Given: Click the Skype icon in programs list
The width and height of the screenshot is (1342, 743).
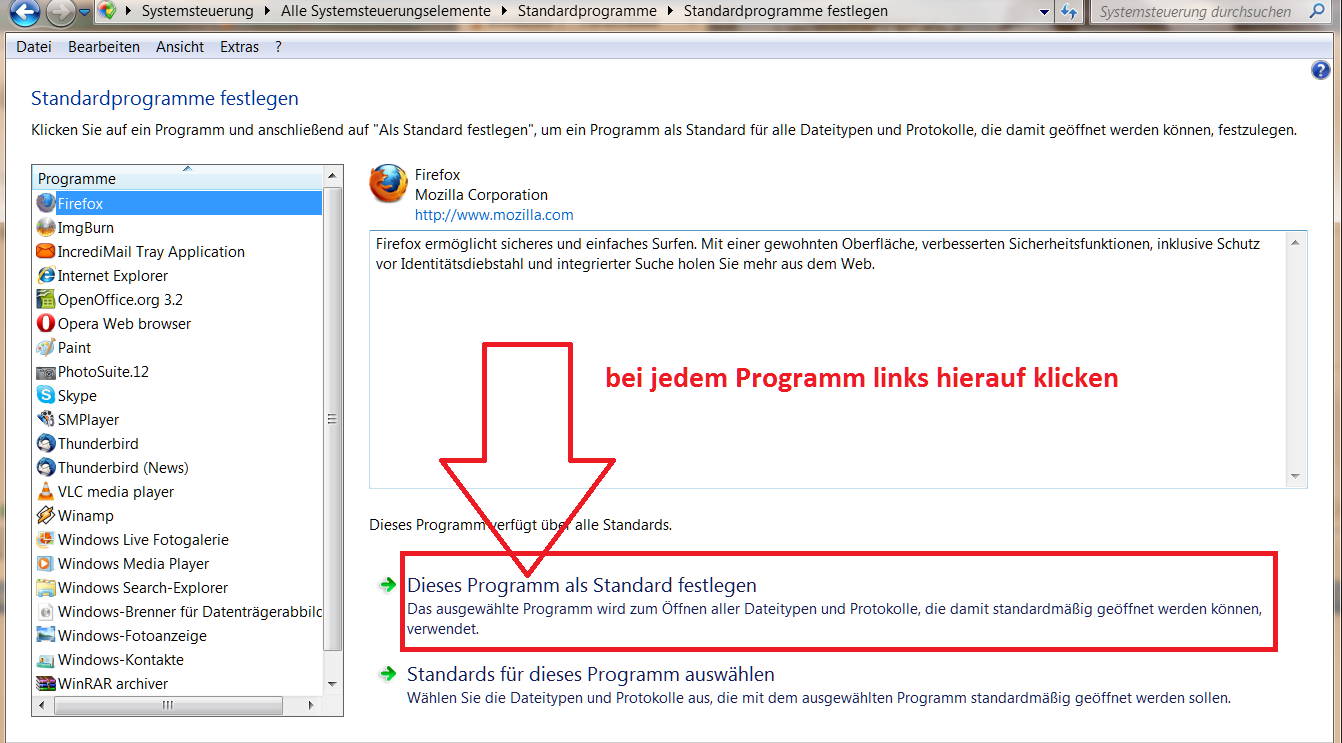Looking at the screenshot, I should pyautogui.click(x=46, y=395).
